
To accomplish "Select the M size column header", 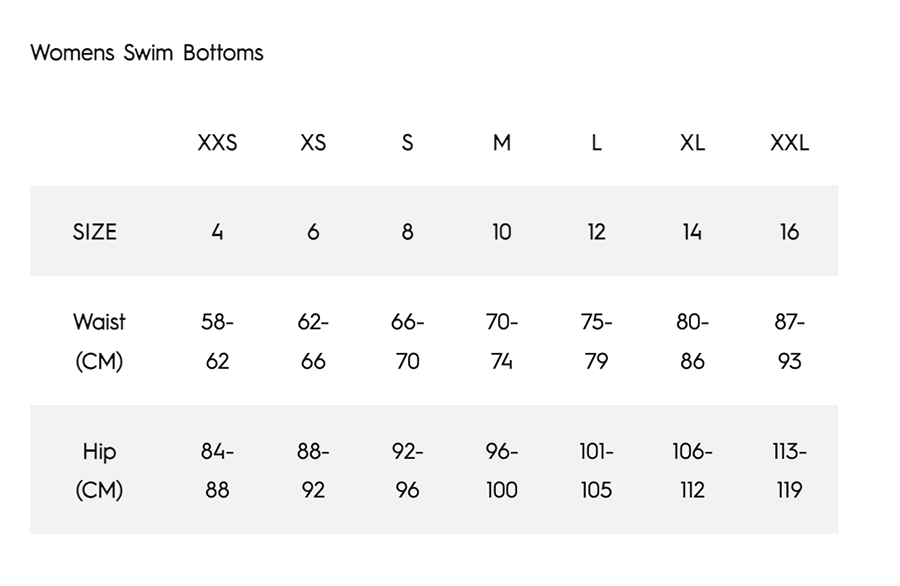I will click(502, 143).
